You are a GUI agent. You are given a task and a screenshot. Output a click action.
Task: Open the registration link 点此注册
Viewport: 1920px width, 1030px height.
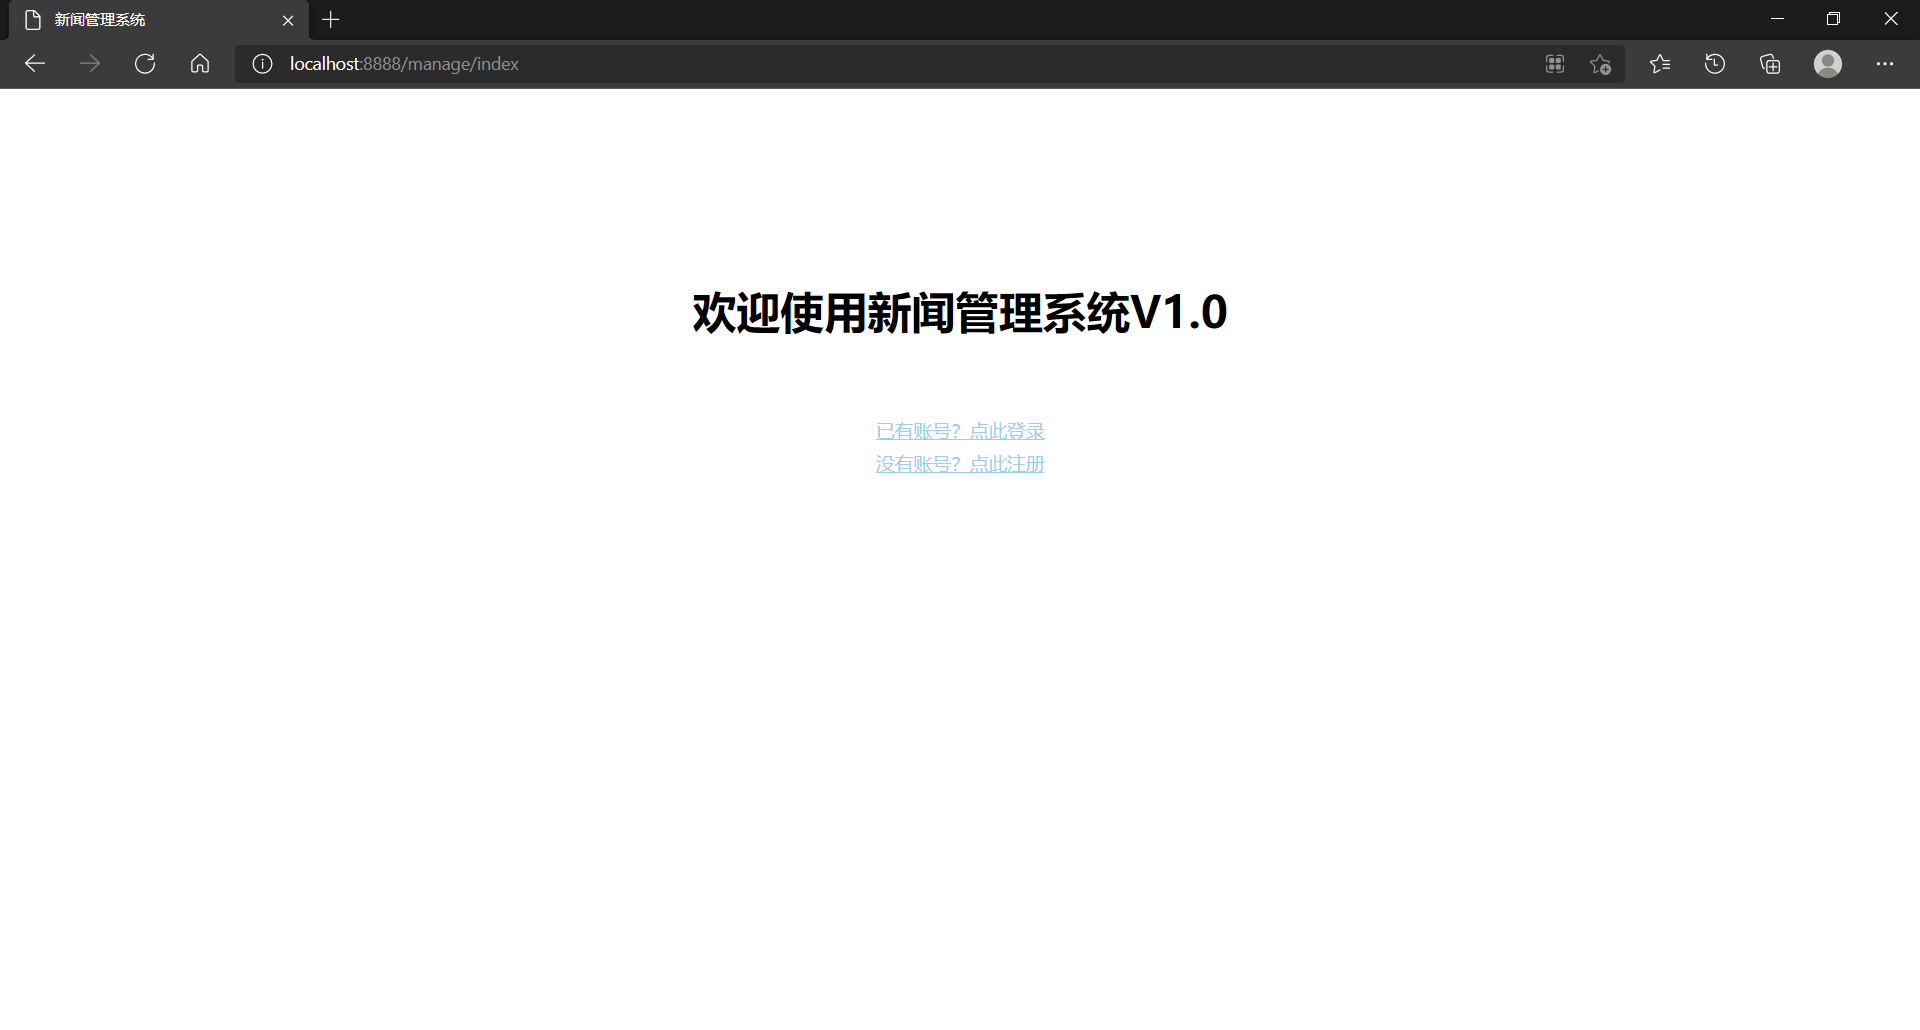click(959, 463)
